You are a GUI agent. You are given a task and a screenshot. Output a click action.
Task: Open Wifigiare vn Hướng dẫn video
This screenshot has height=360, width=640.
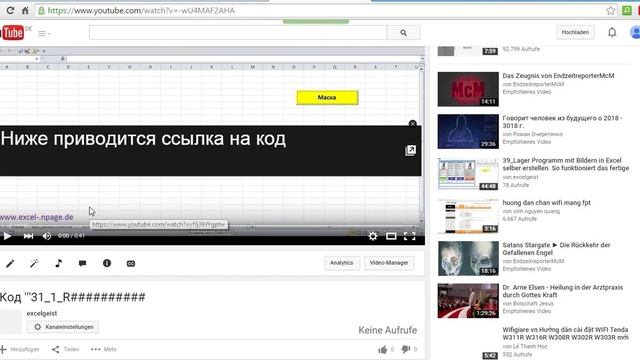(x=565, y=333)
